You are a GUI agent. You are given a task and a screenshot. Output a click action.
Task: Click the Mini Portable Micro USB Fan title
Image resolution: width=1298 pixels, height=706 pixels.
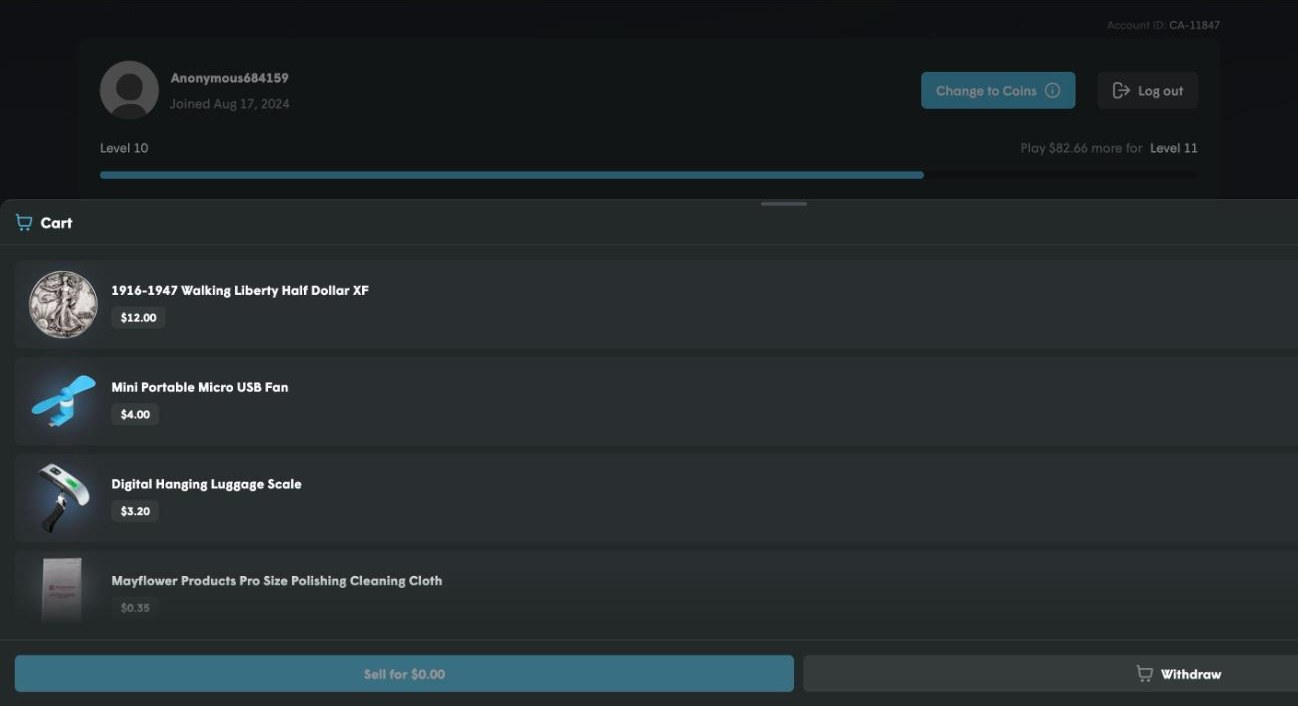tap(200, 387)
